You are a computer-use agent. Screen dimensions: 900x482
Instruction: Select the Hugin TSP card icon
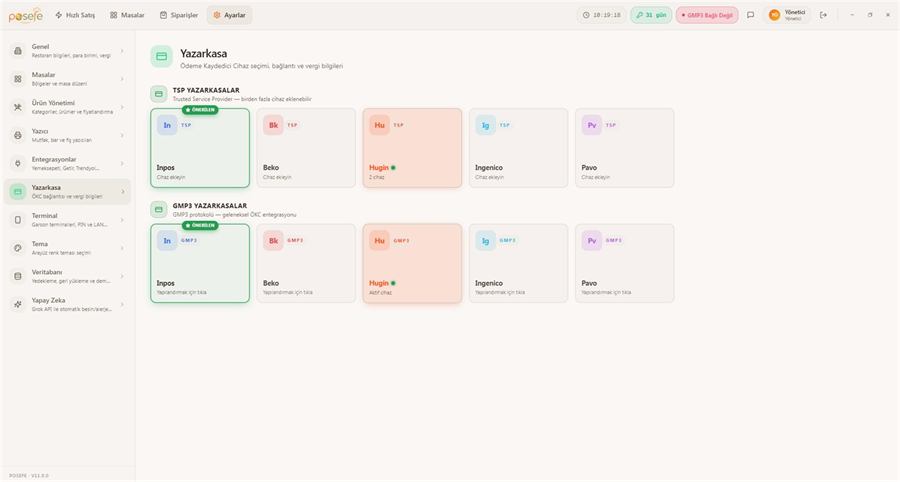tap(379, 125)
